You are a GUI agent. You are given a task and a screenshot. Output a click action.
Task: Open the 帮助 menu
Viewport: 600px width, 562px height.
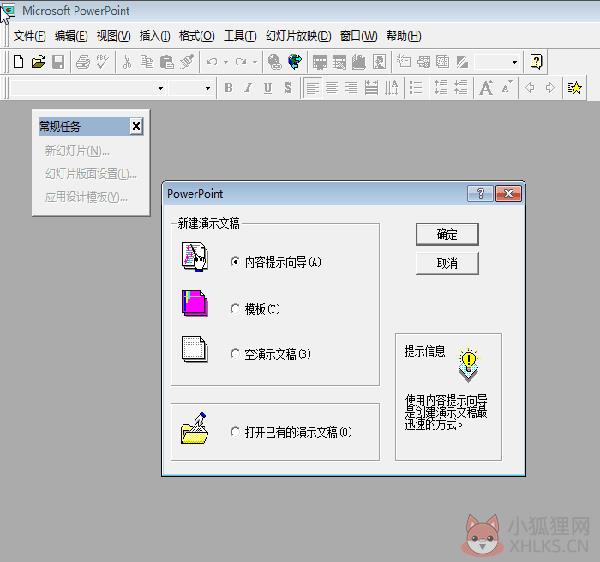click(404, 36)
